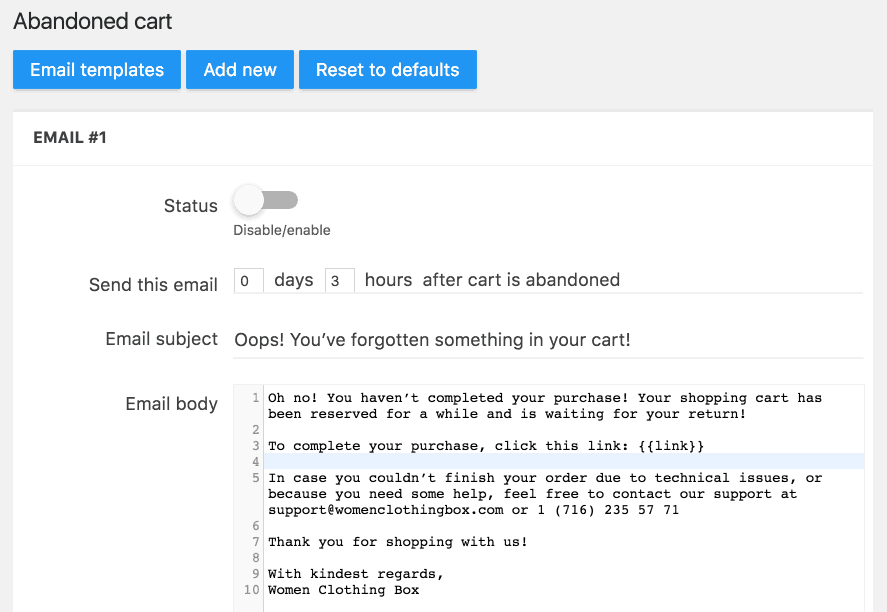The image size is (887, 612).
Task: Click 'Thank you for shopping with us!' line
Action: point(398,542)
